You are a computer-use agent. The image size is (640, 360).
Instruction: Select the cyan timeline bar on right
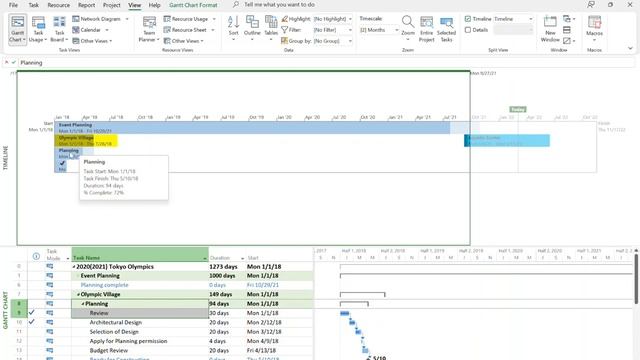coord(507,141)
